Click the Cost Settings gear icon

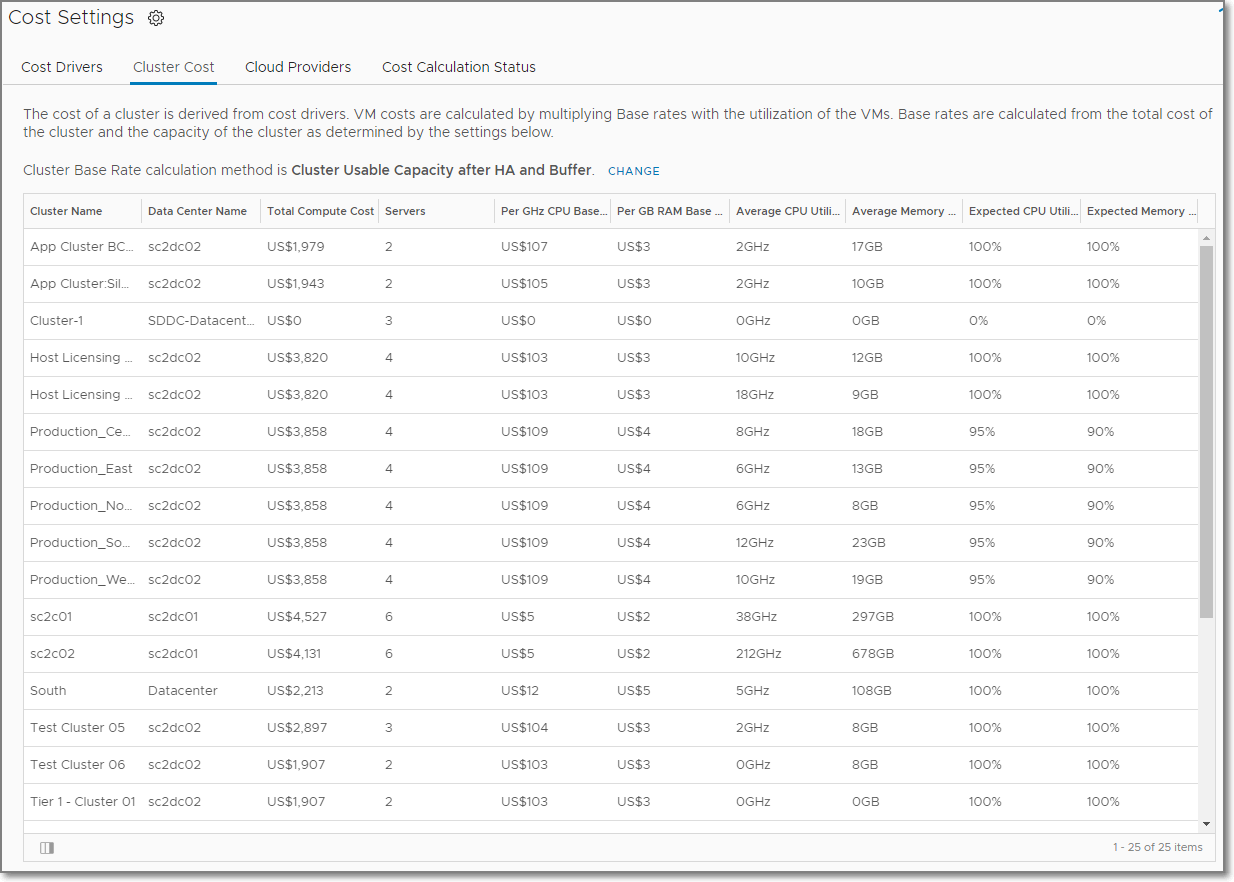pyautogui.click(x=156, y=18)
